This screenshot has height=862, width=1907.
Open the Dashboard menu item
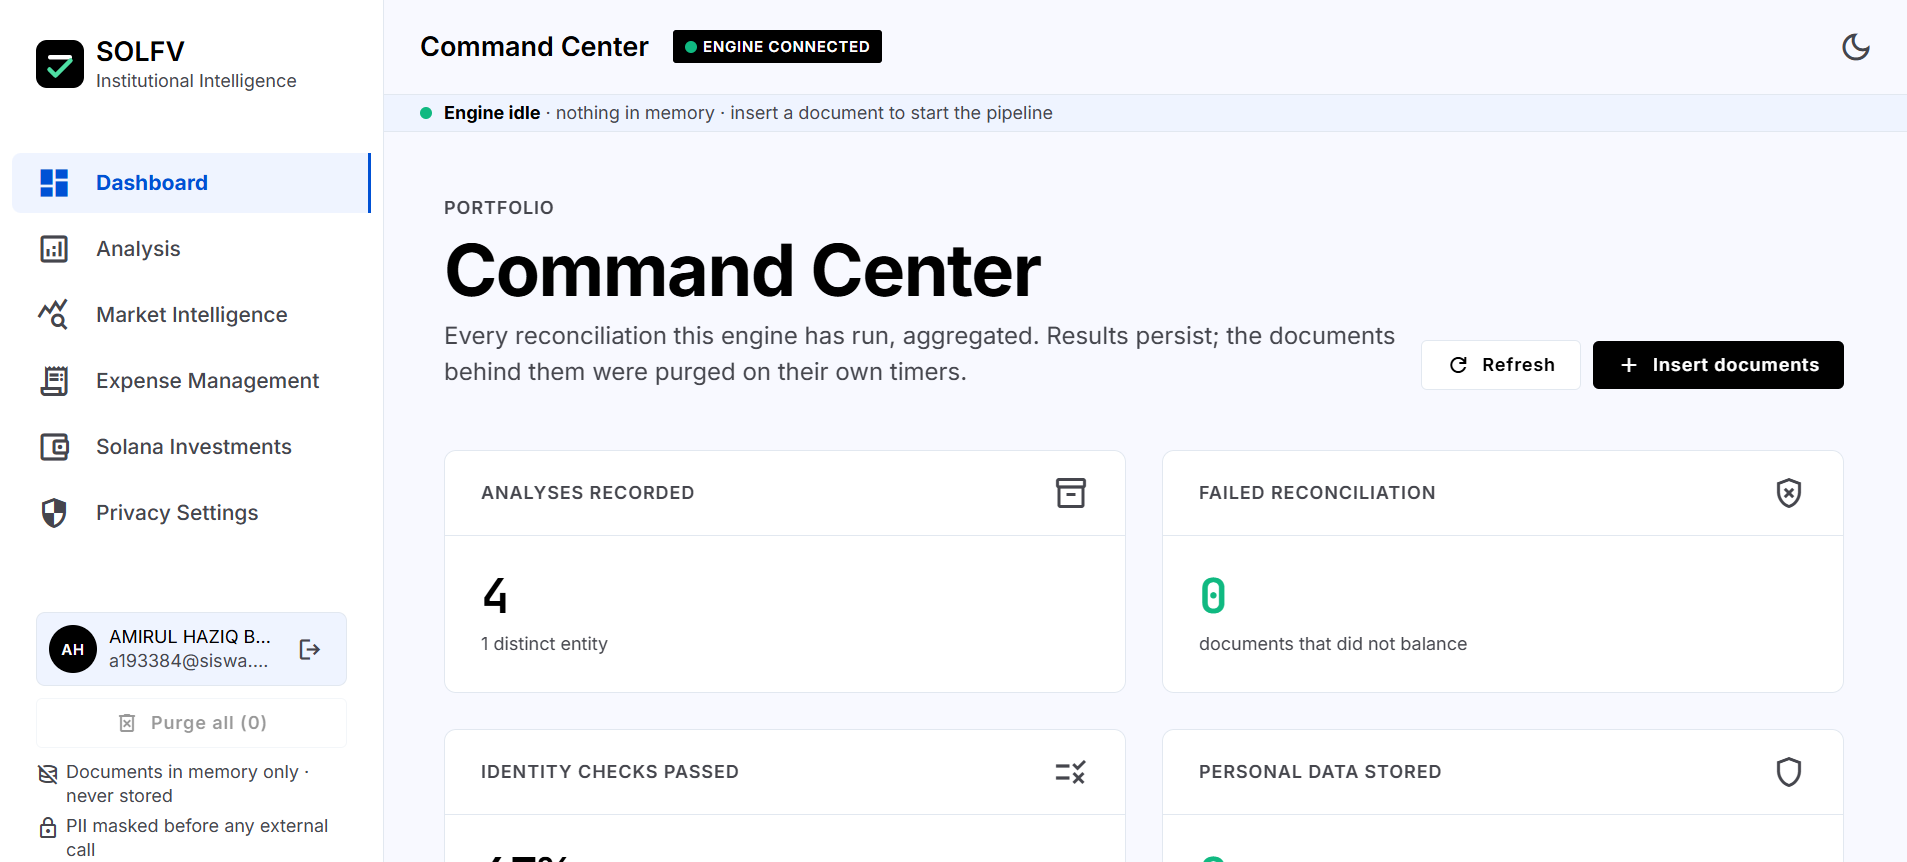click(190, 183)
